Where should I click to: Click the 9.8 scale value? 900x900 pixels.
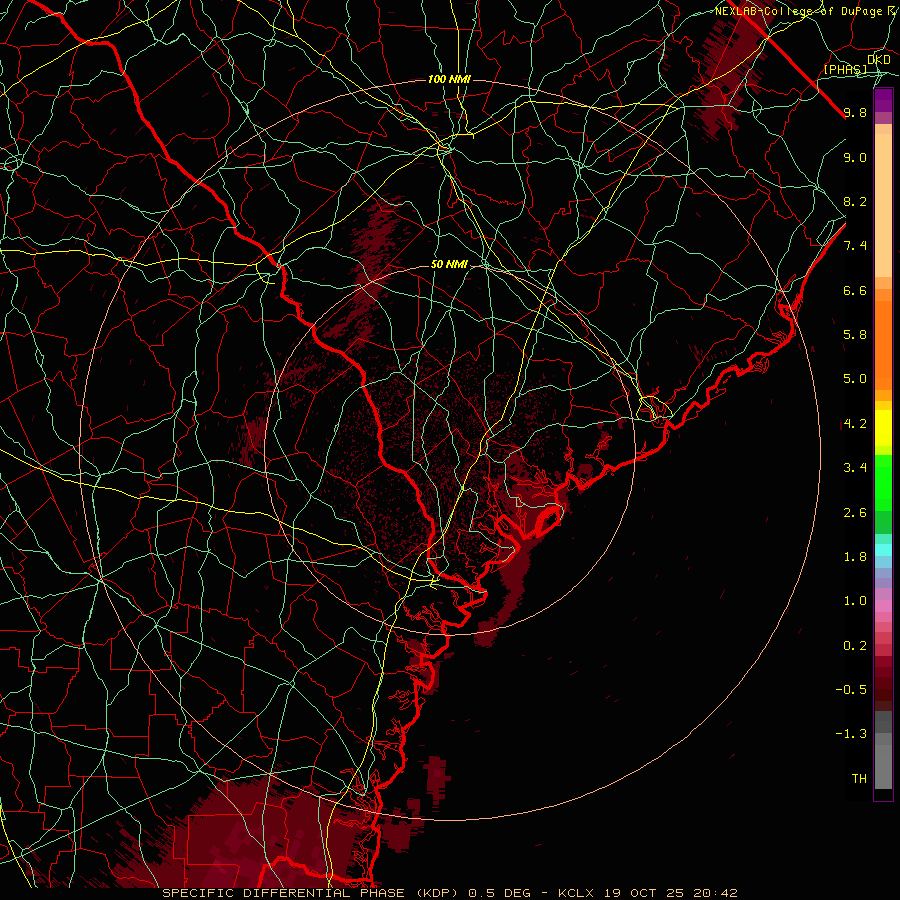(x=855, y=112)
